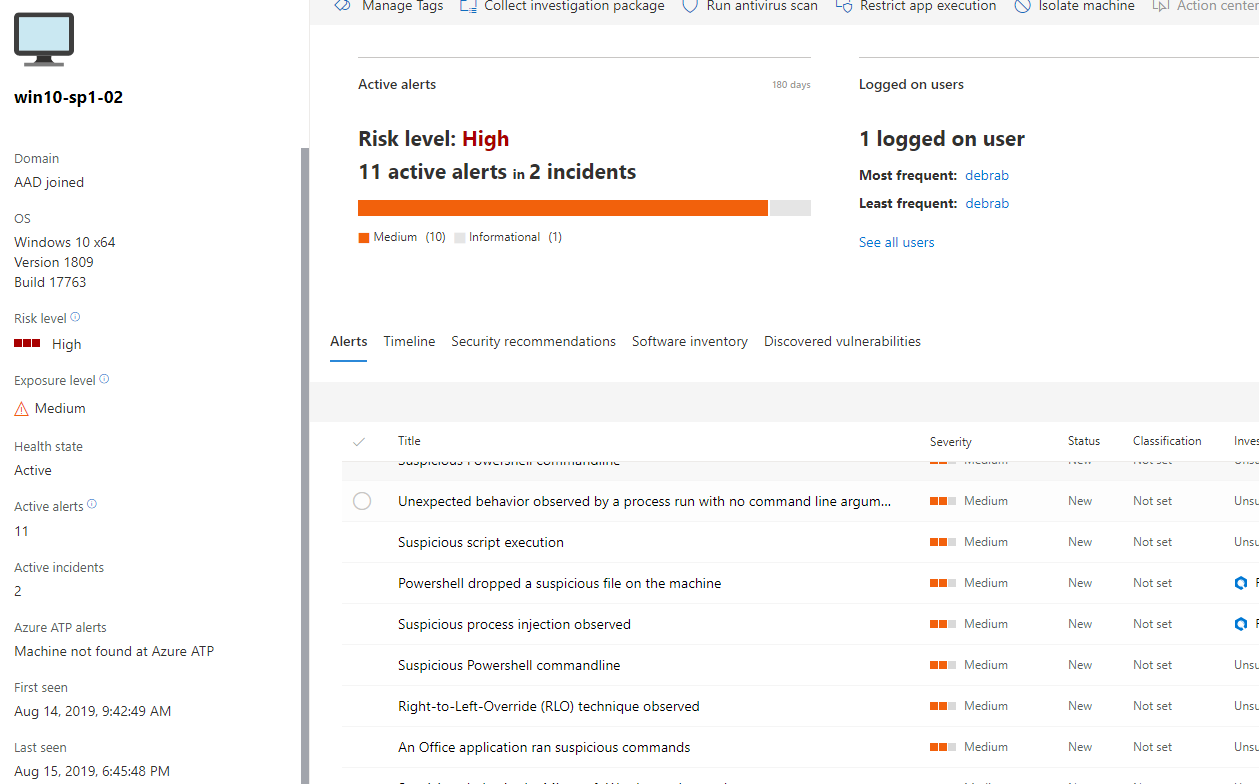This screenshot has height=784, width=1259.
Task: Click the Isolate machine icon
Action: tap(1022, 6)
